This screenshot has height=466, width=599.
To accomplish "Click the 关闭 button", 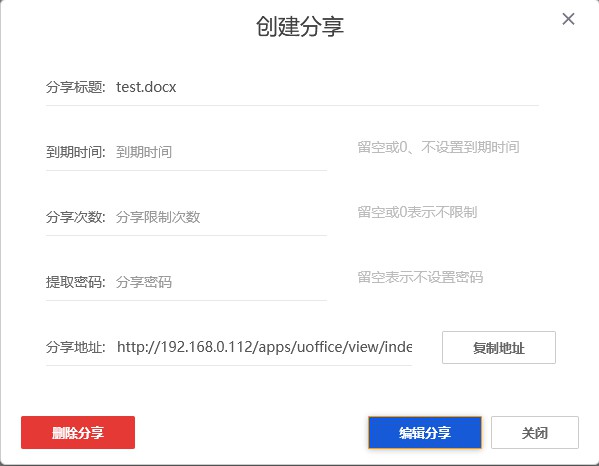I will click(534, 432).
